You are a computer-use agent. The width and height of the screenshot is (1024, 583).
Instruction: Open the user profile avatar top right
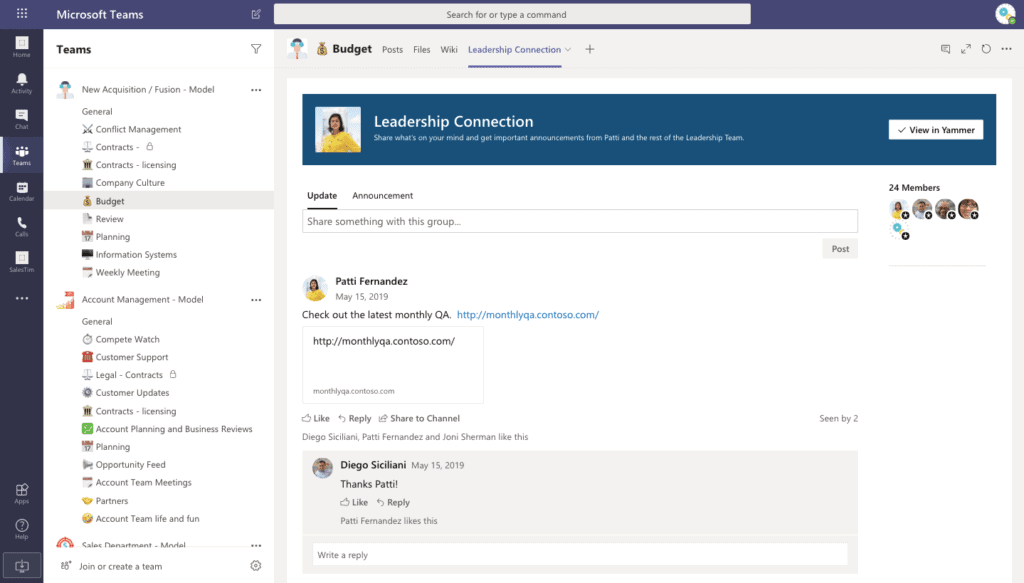pos(1005,14)
